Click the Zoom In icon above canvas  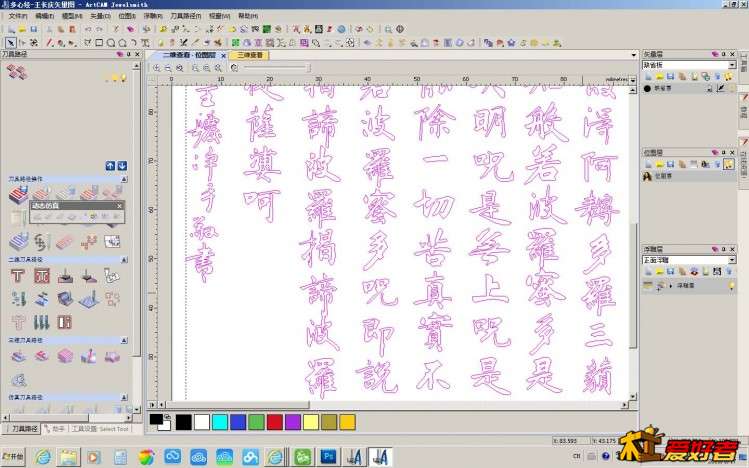(x=157, y=68)
